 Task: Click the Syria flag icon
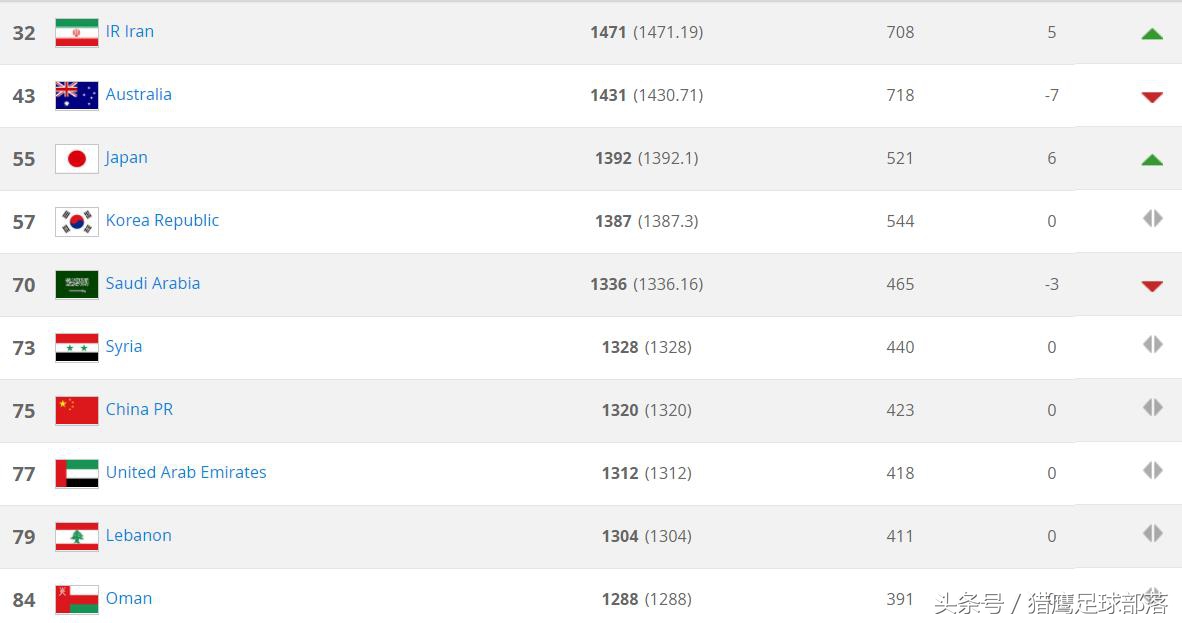coord(77,348)
